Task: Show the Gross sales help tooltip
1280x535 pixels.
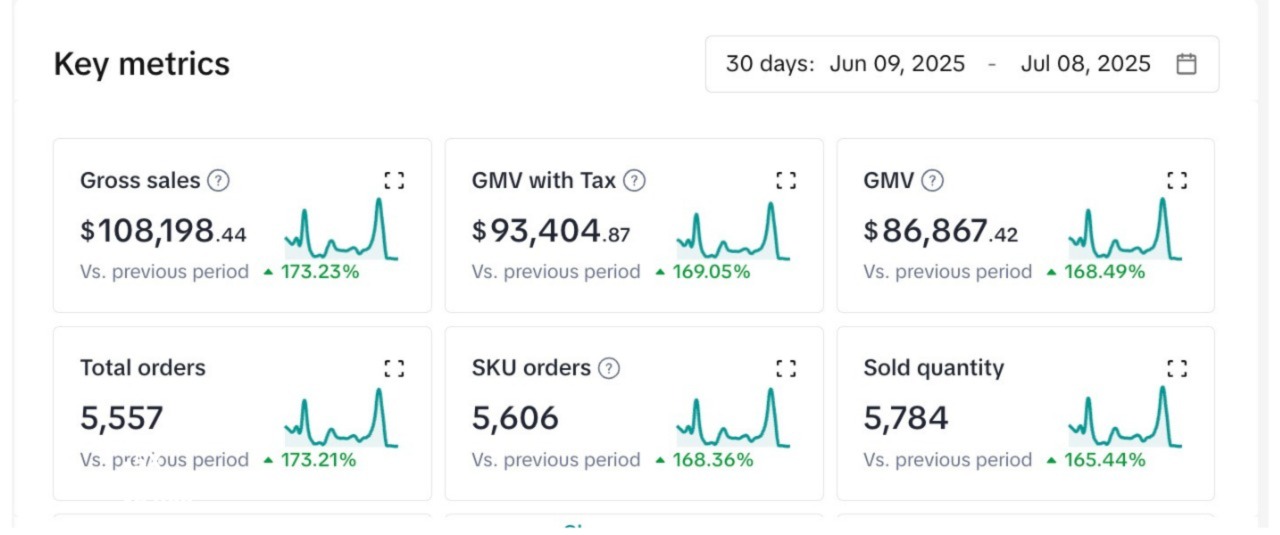Action: [x=218, y=181]
